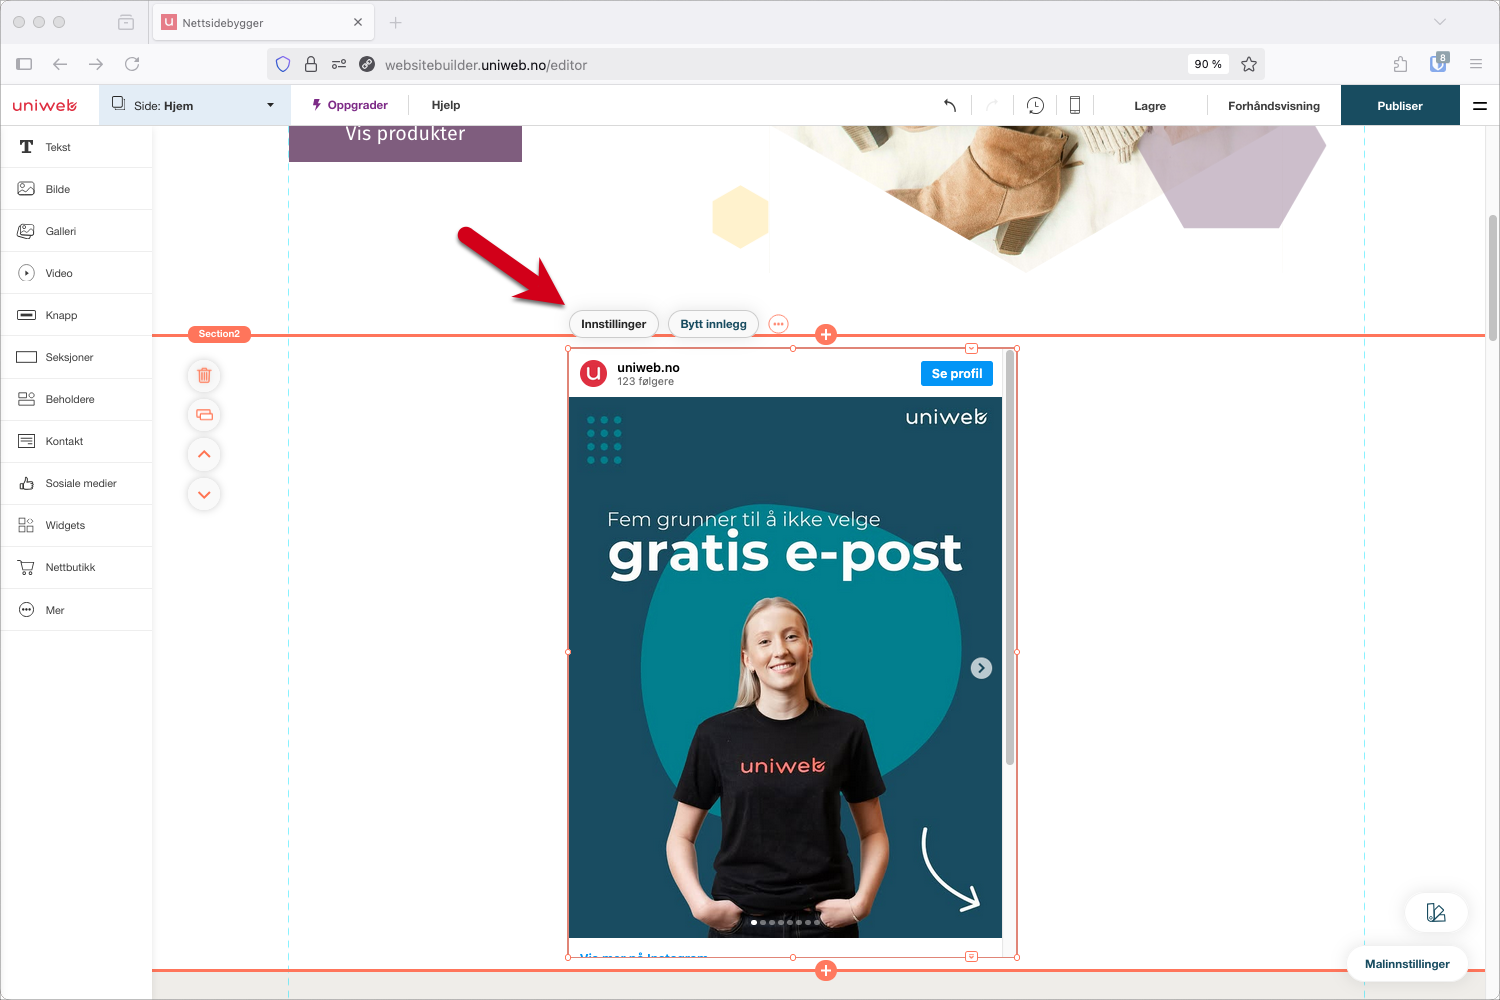Open the design palette floating button
The image size is (1500, 1000).
pyautogui.click(x=1436, y=912)
